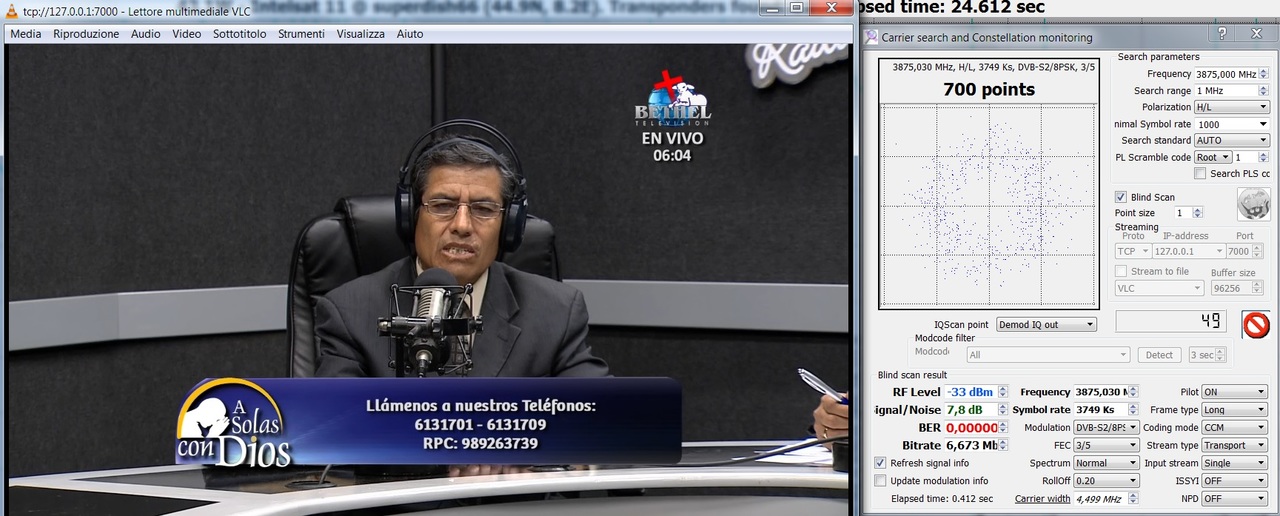Click the Detect button
This screenshot has height=516, width=1280.
1159,355
